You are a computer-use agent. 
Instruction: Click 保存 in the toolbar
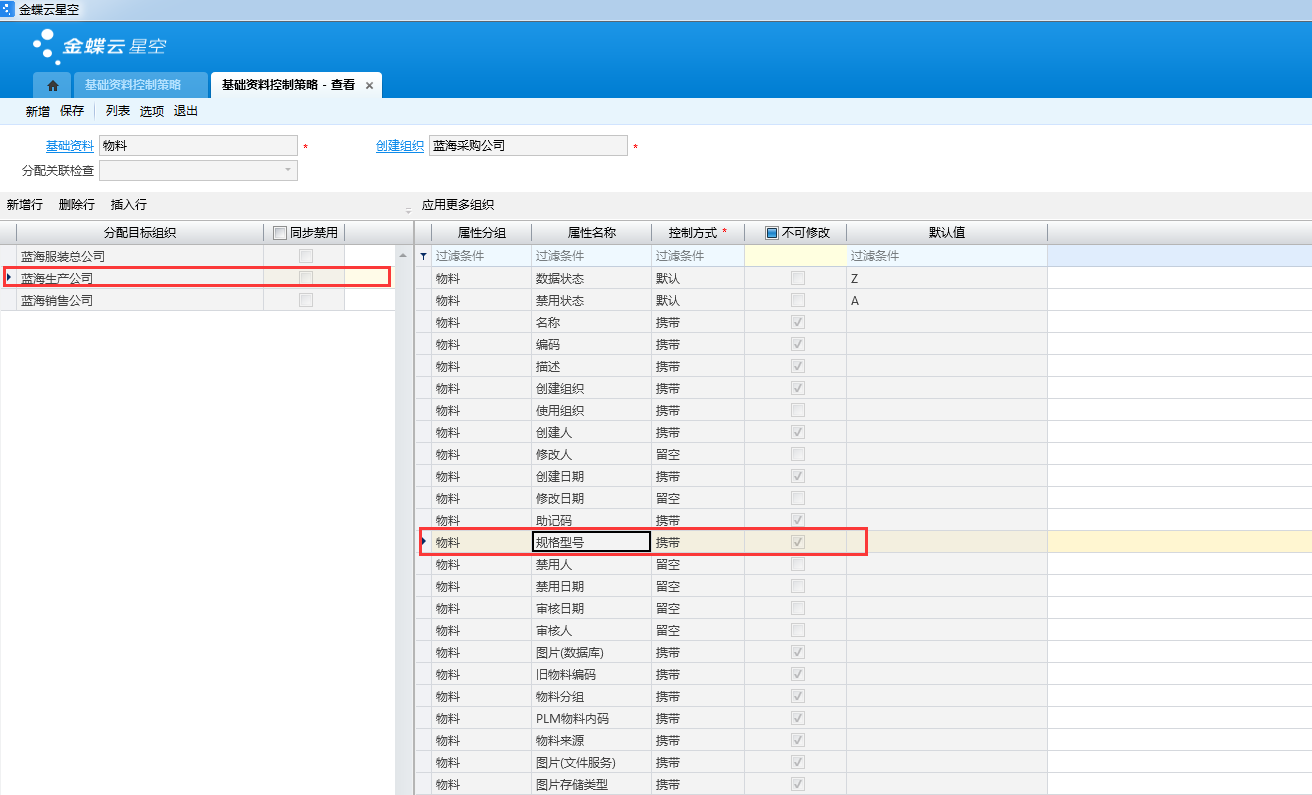(72, 111)
